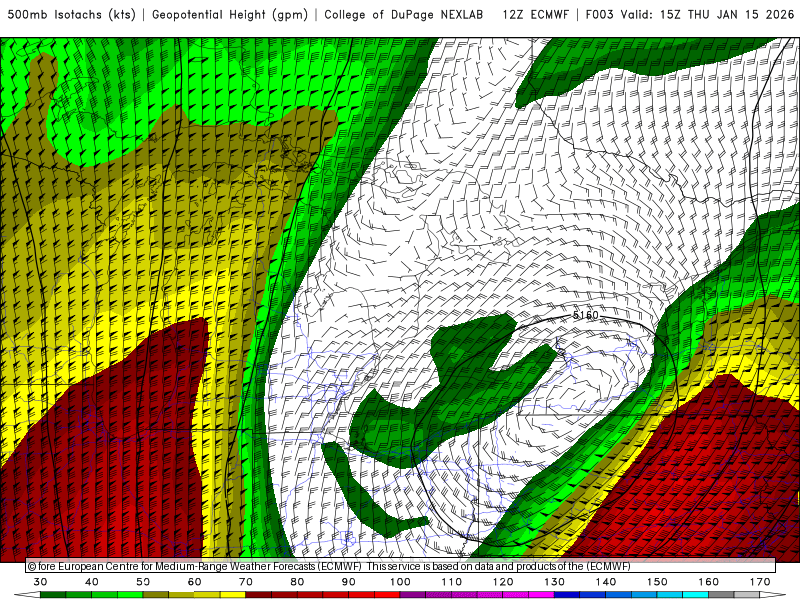Click the 'F003 Valid: 15Z THU JAN 15 2026' text

690,15
